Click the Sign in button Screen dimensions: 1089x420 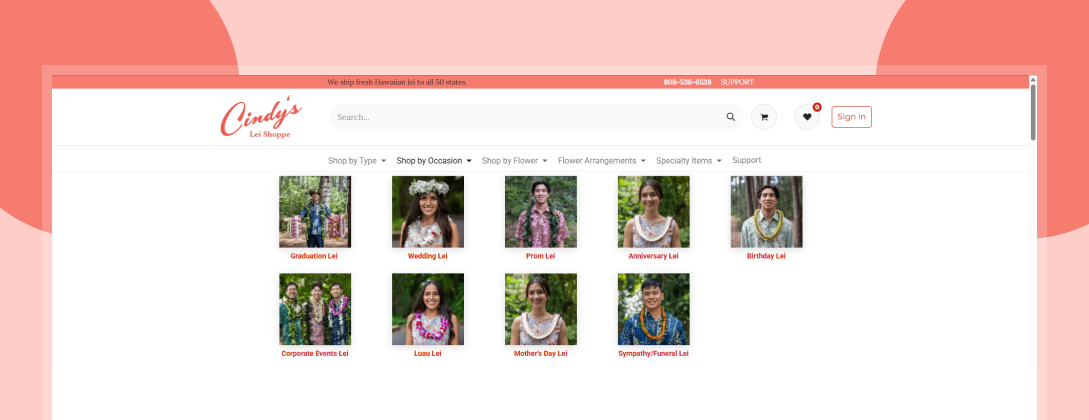tap(851, 117)
